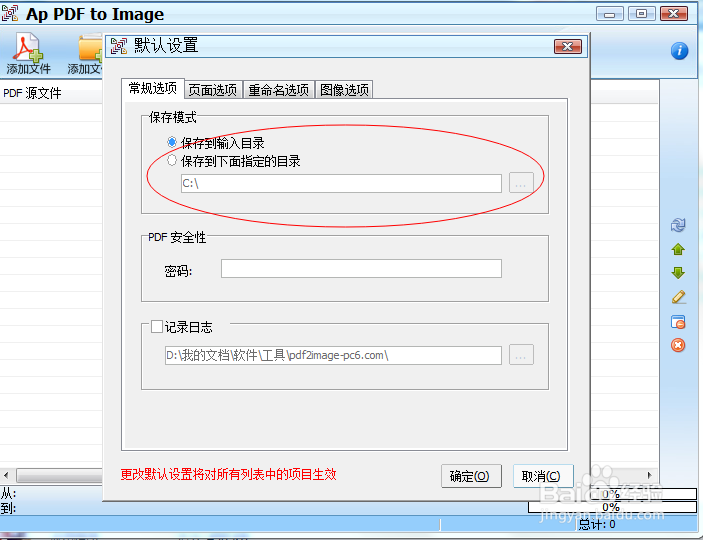The width and height of the screenshot is (703, 540).
Task: Click the red default settings warning text
Action: pyautogui.click(x=228, y=475)
